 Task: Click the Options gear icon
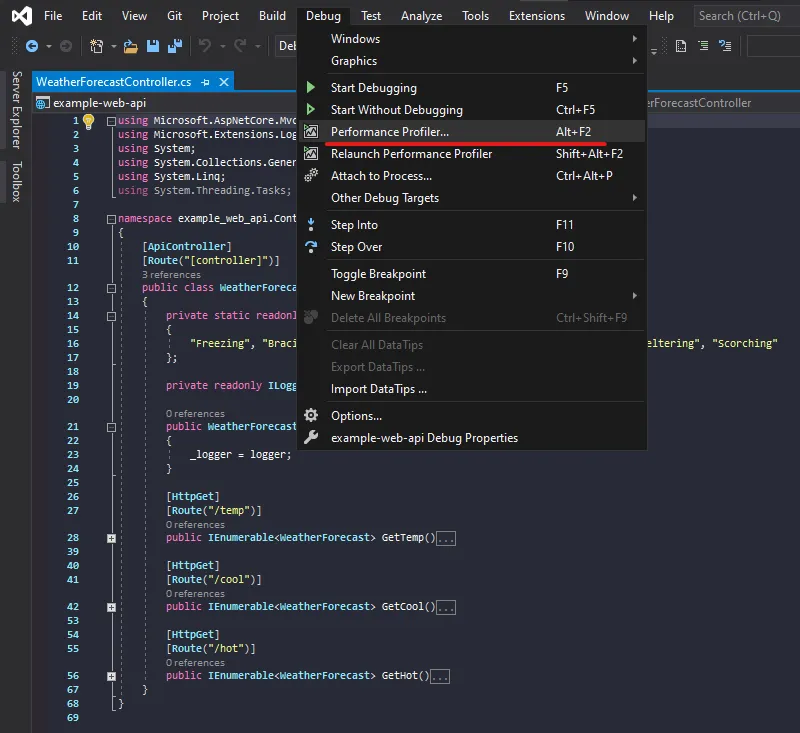click(311, 415)
